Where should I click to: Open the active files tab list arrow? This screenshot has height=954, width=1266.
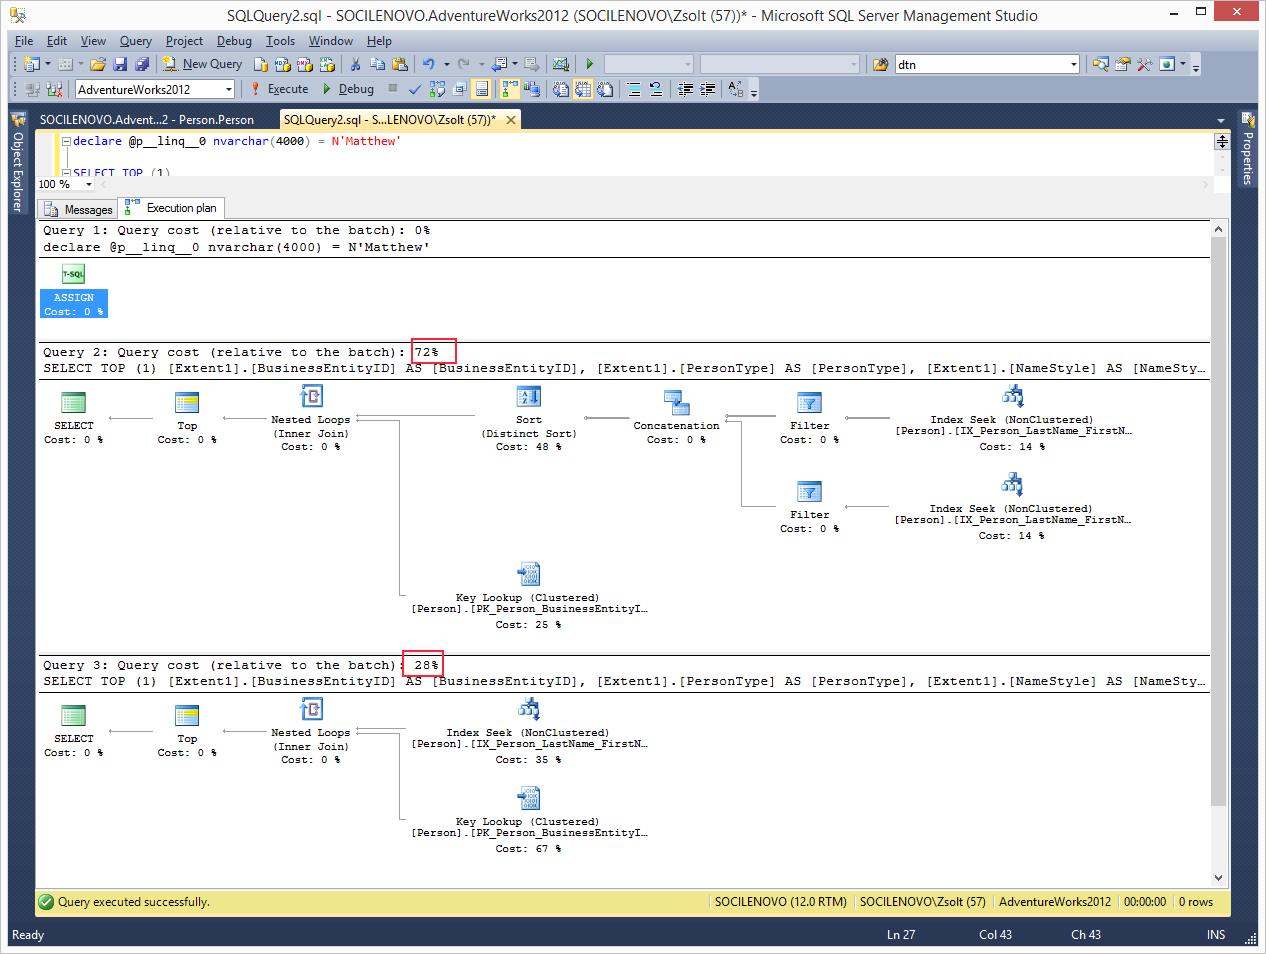(1220, 120)
